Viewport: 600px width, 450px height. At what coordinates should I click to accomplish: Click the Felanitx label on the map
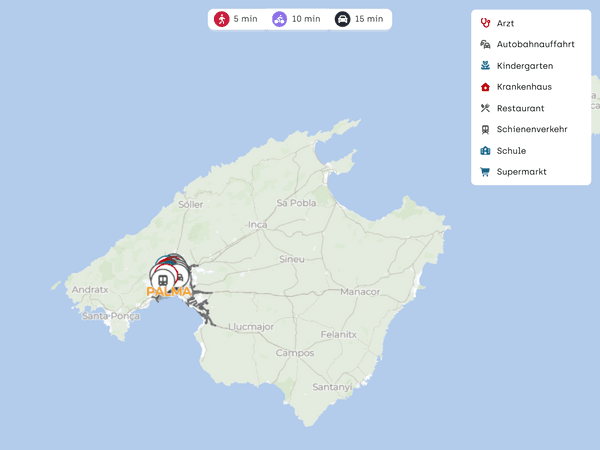(x=339, y=334)
